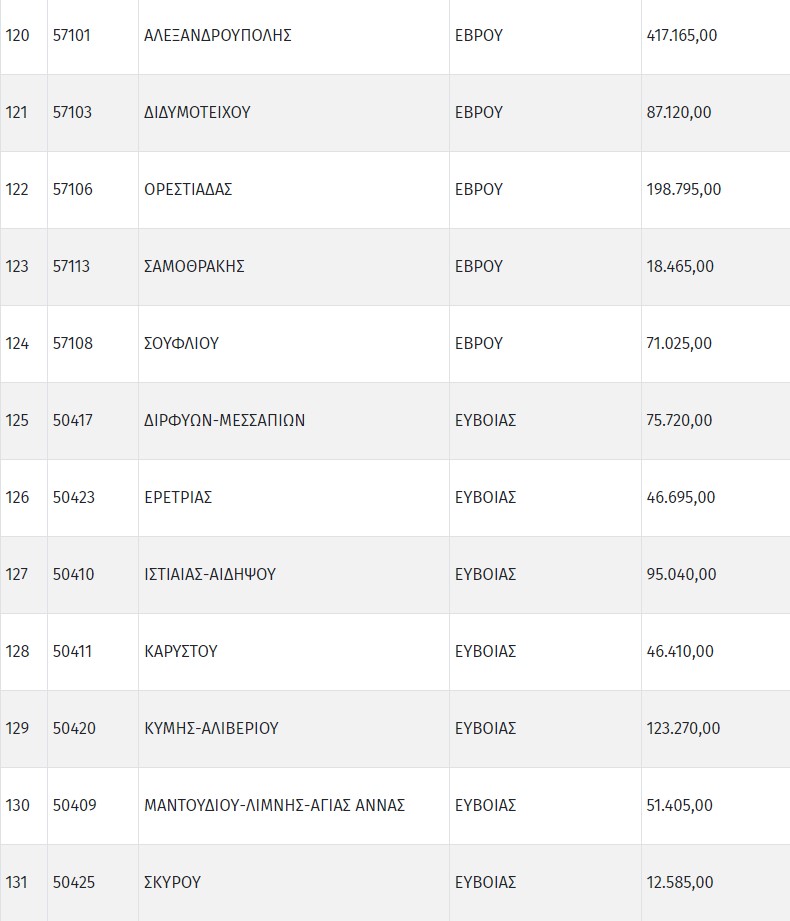Image resolution: width=790 pixels, height=921 pixels.
Task: Select the ΕΡΕΤΡΙΑΣ municipality
Action: pyautogui.click(x=178, y=498)
